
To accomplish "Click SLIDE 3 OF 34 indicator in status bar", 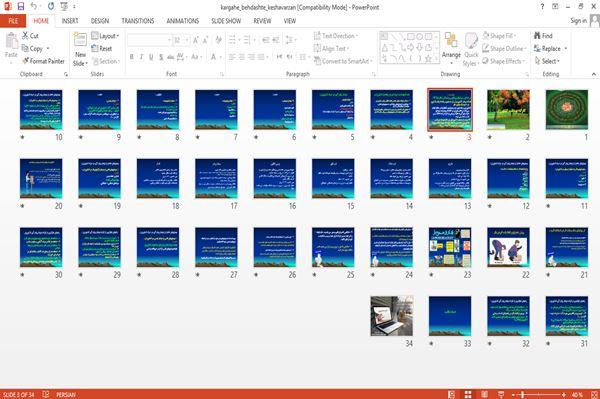I will pyautogui.click(x=18, y=394).
